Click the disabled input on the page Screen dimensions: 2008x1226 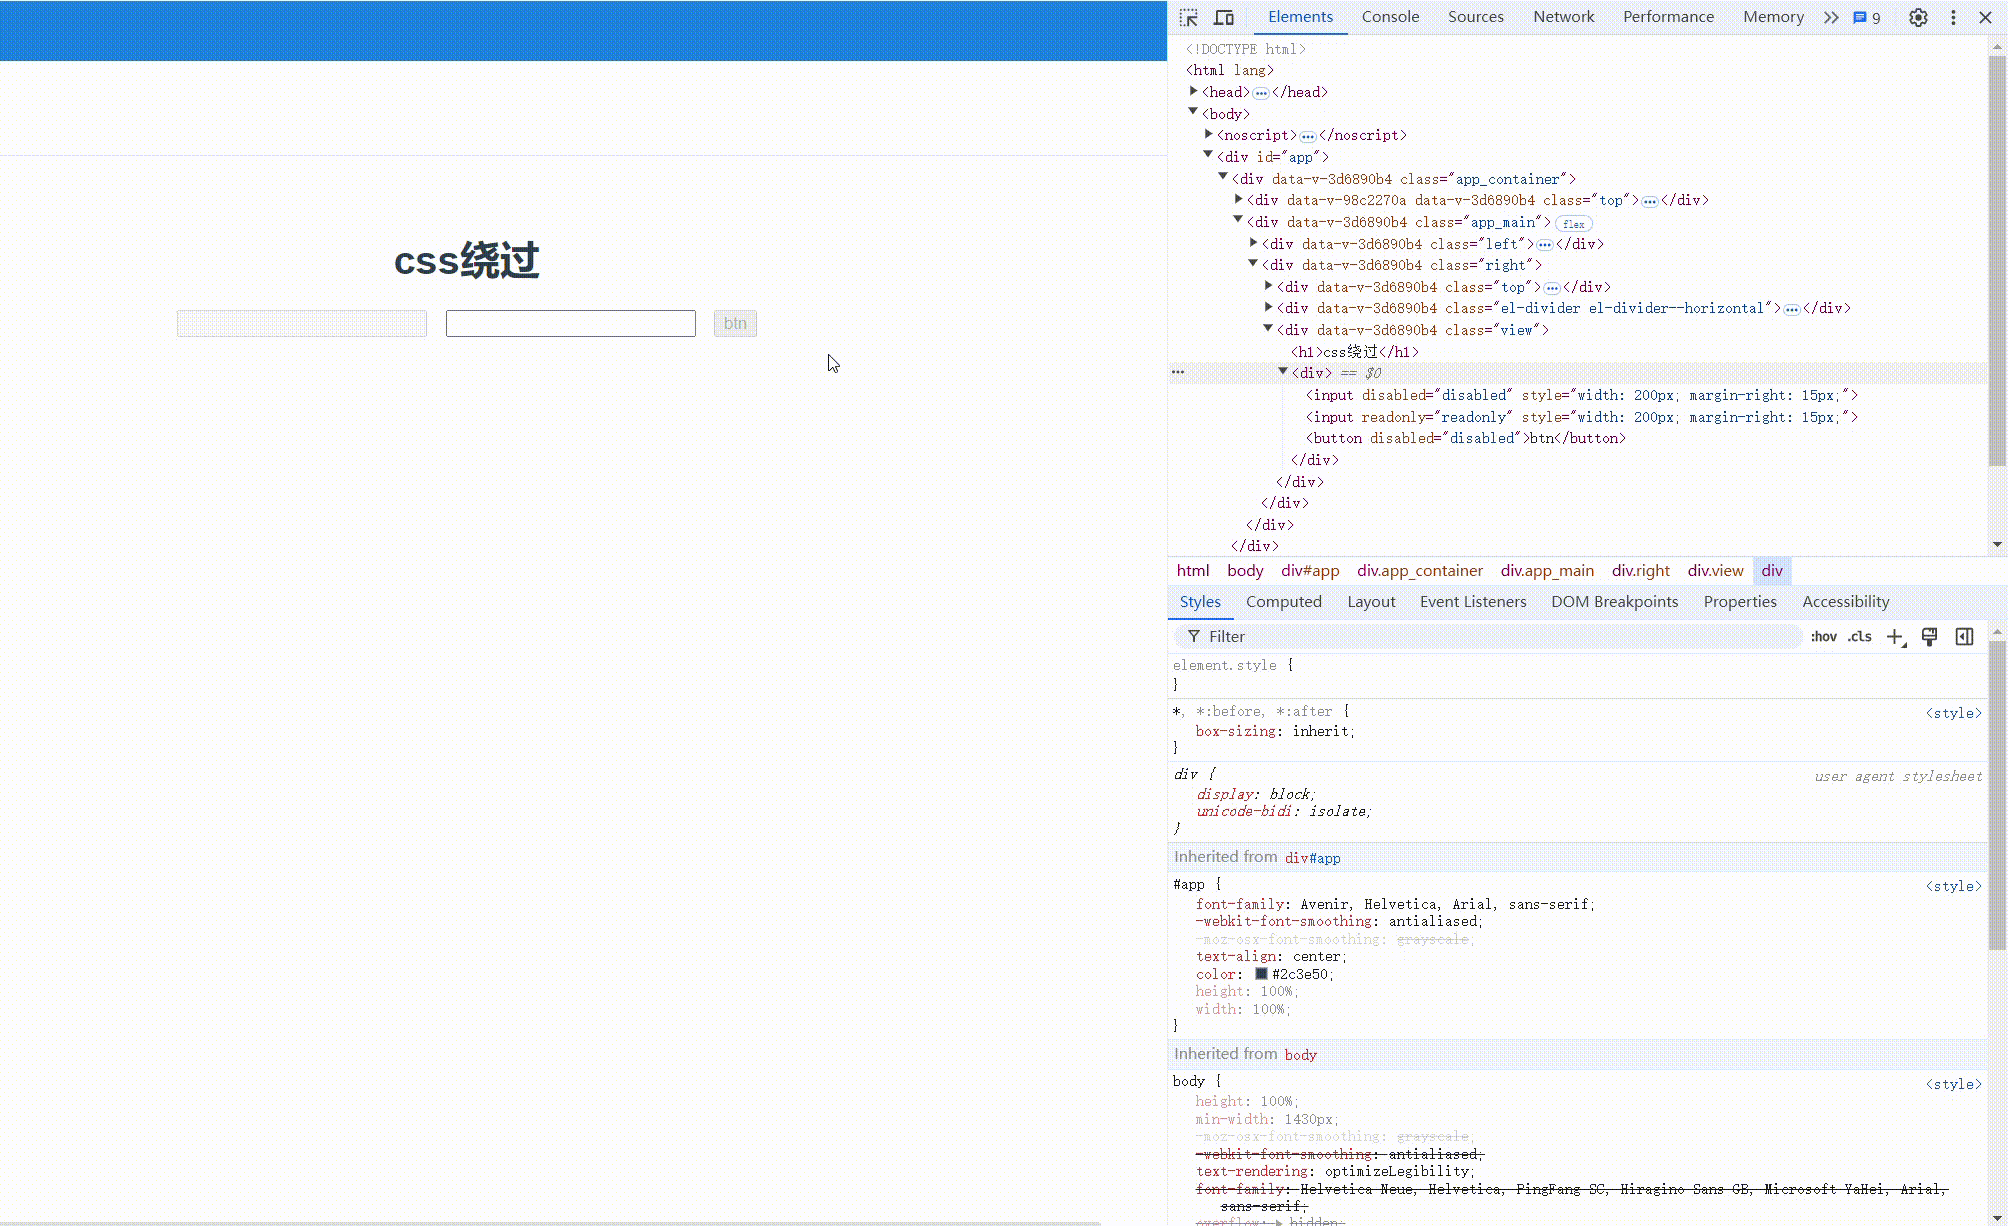coord(302,323)
